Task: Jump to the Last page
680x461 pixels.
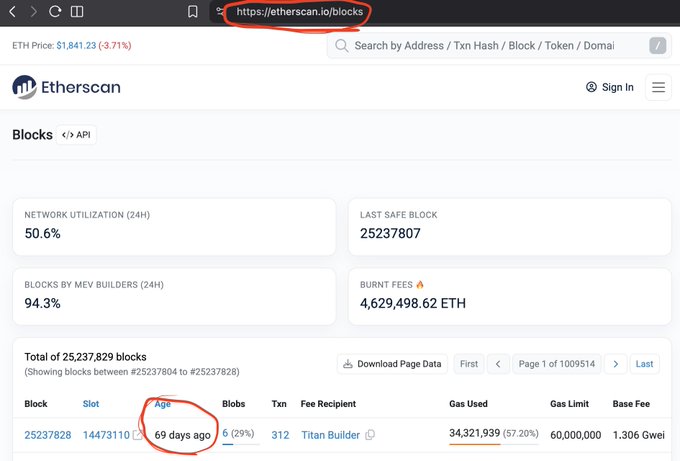Action: click(x=644, y=364)
